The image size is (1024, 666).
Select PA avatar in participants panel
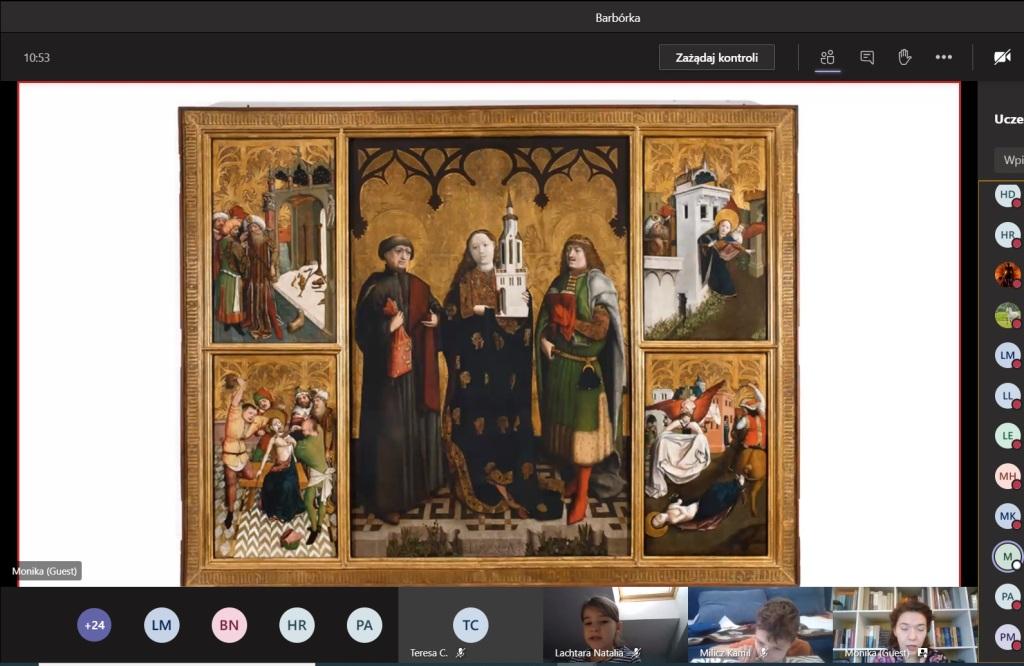1008,596
